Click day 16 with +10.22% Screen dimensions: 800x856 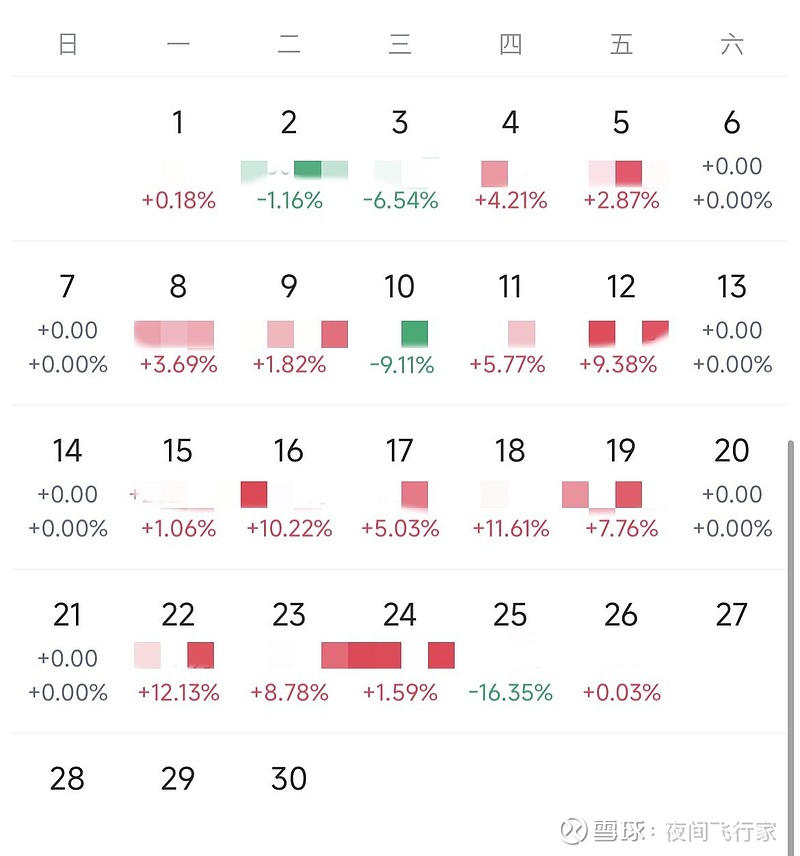click(x=289, y=488)
